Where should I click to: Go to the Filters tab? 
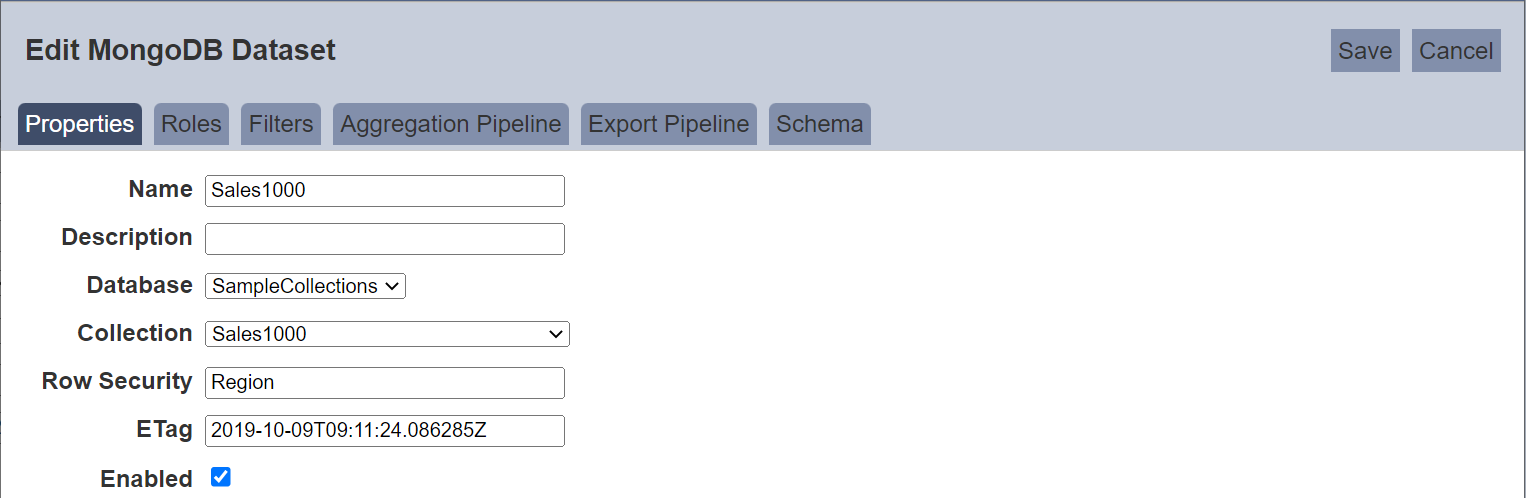tap(281, 124)
